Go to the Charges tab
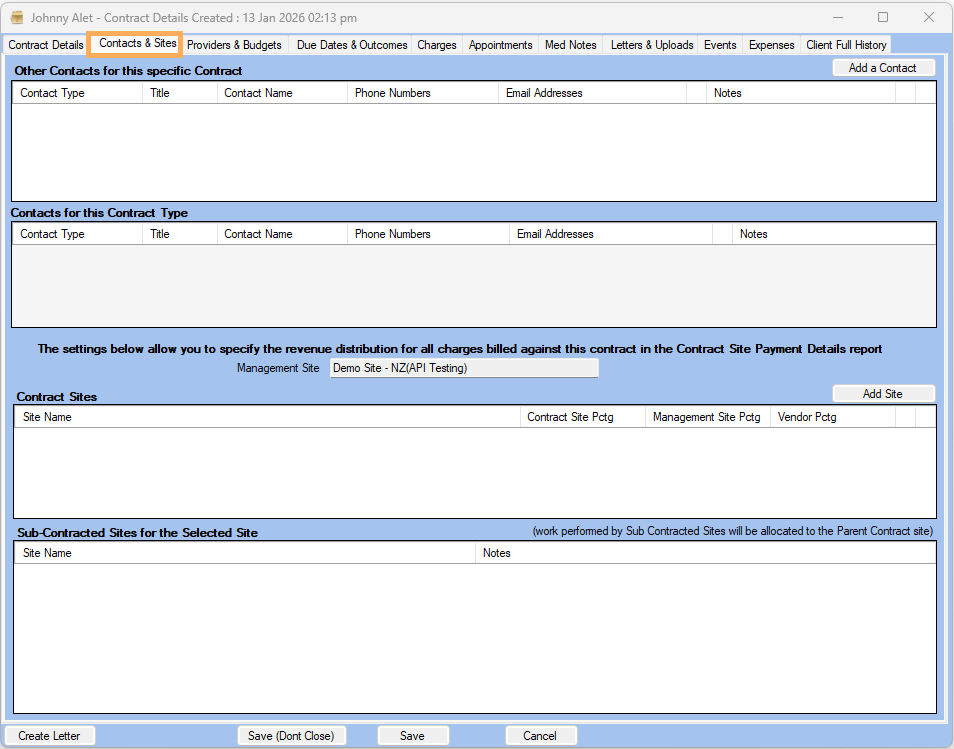Viewport: 954px width, 749px height. [x=437, y=45]
